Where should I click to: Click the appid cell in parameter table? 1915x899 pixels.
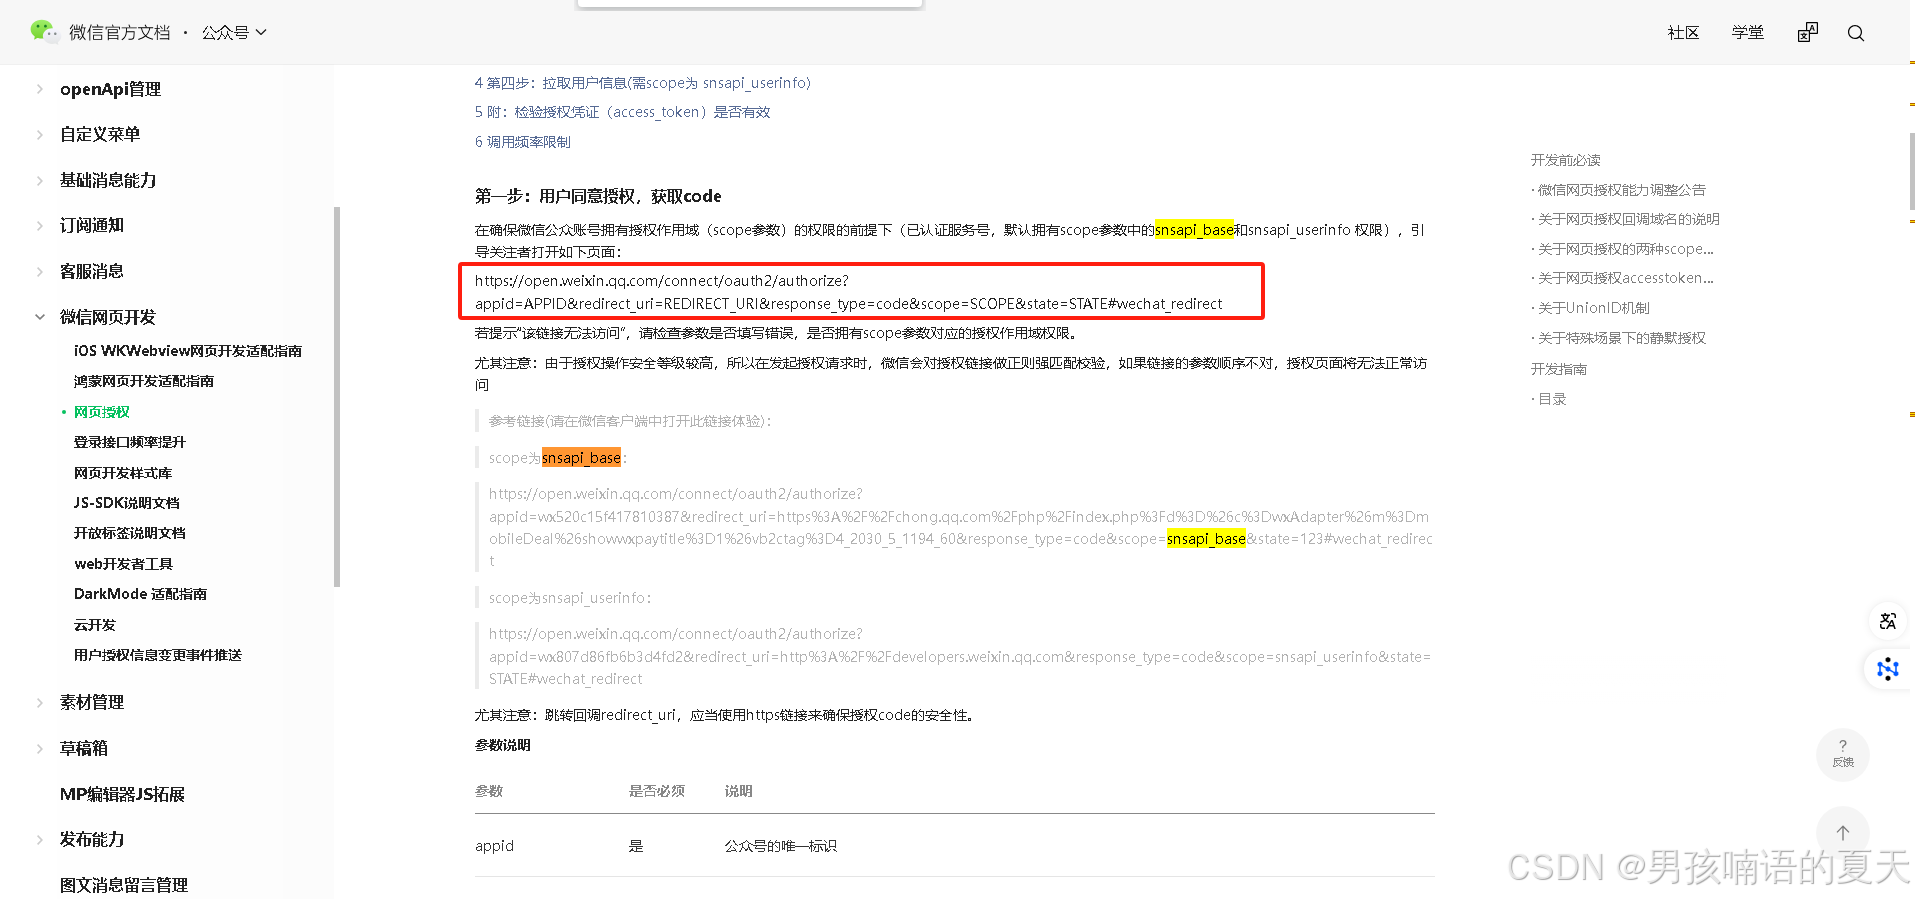click(x=494, y=846)
